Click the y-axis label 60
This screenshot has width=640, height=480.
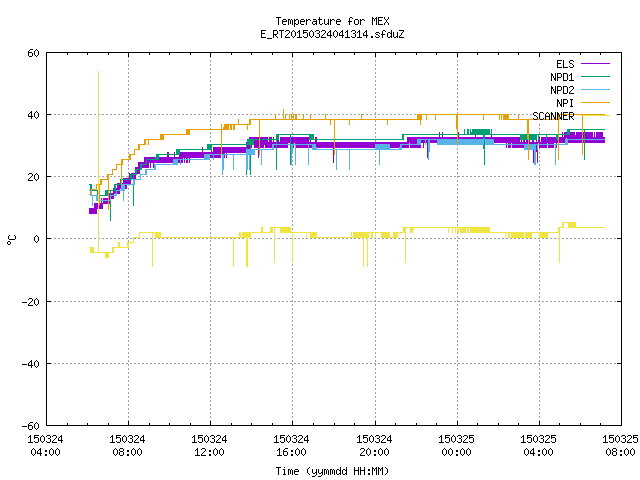coord(33,53)
